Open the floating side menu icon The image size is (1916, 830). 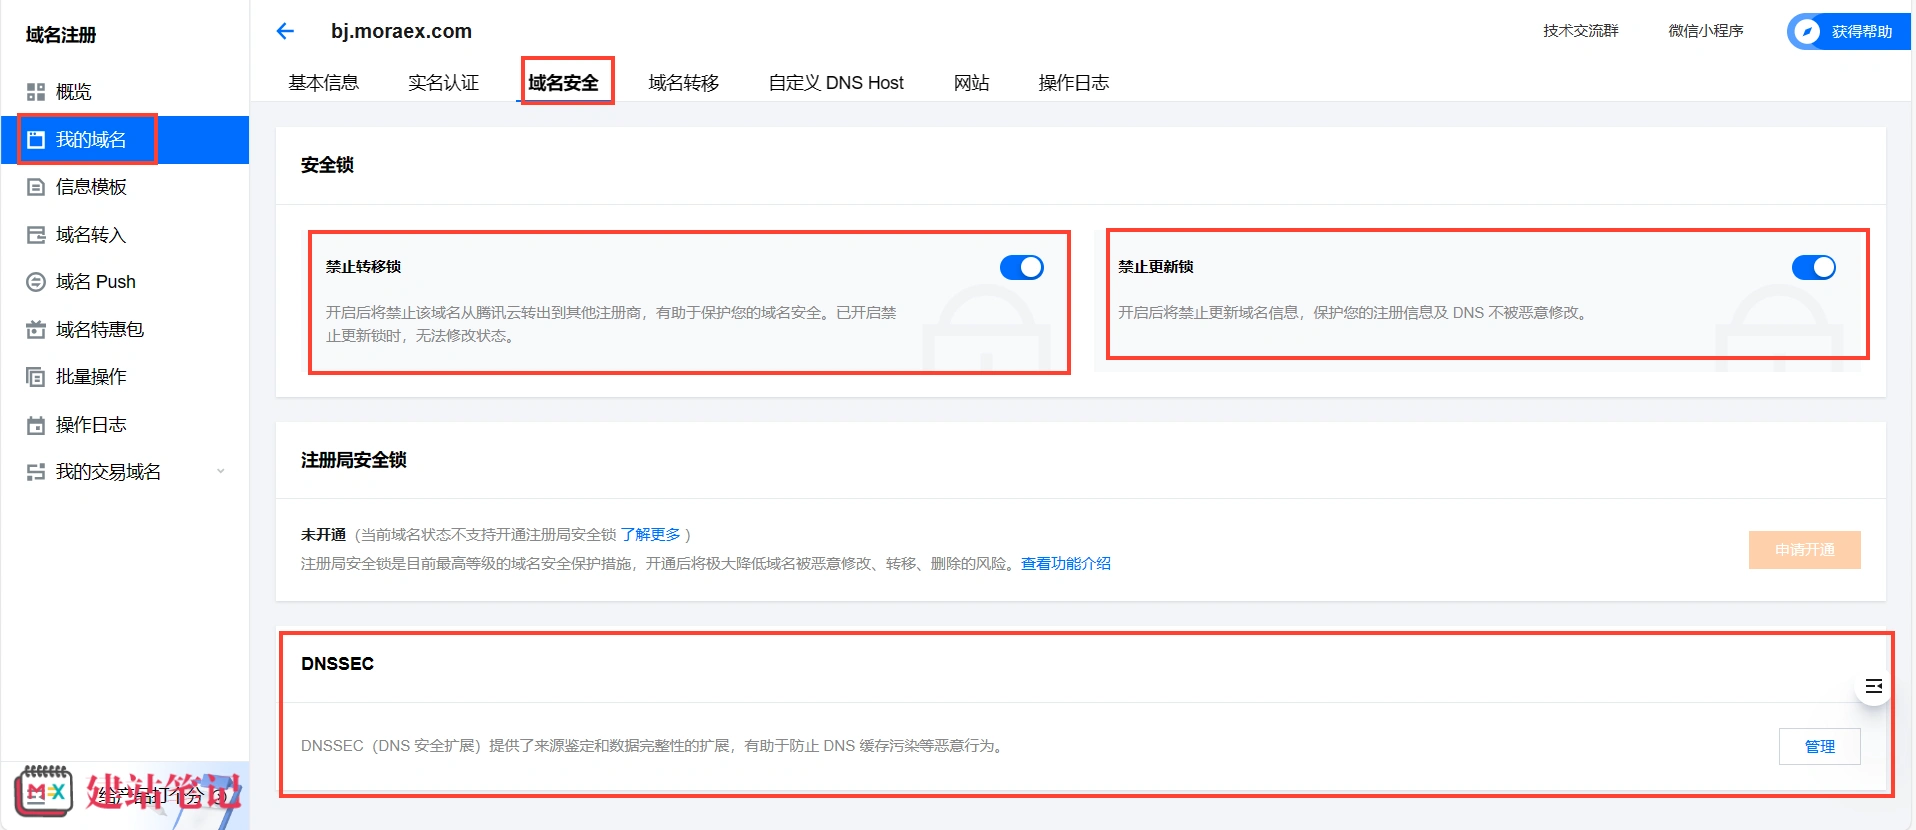[1874, 686]
